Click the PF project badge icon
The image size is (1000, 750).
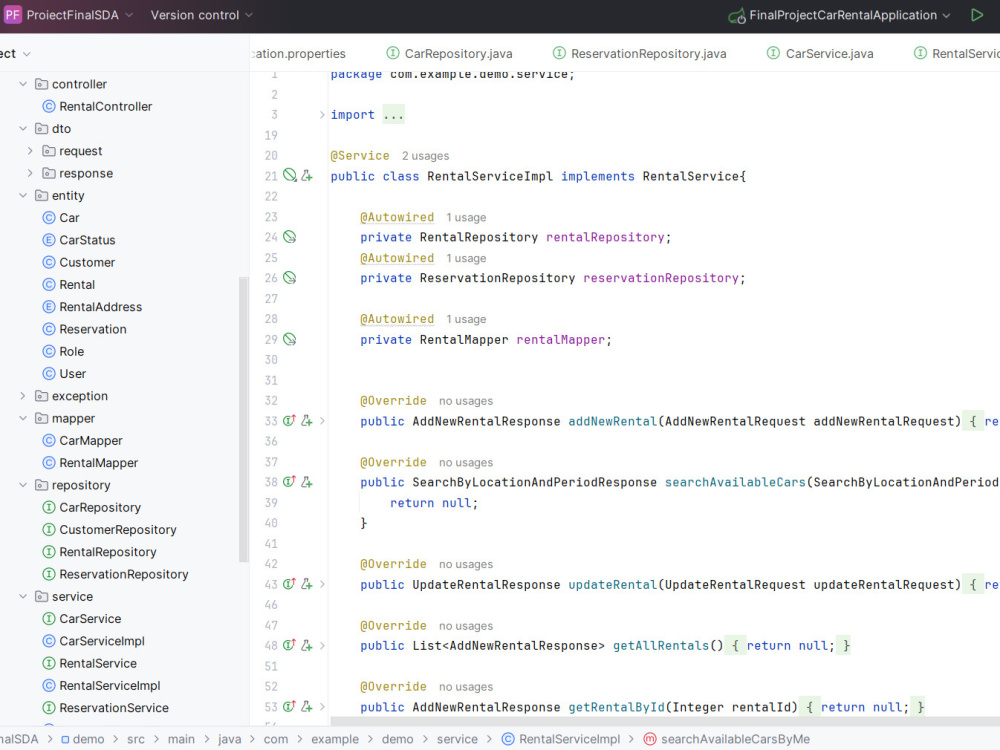click(x=12, y=15)
